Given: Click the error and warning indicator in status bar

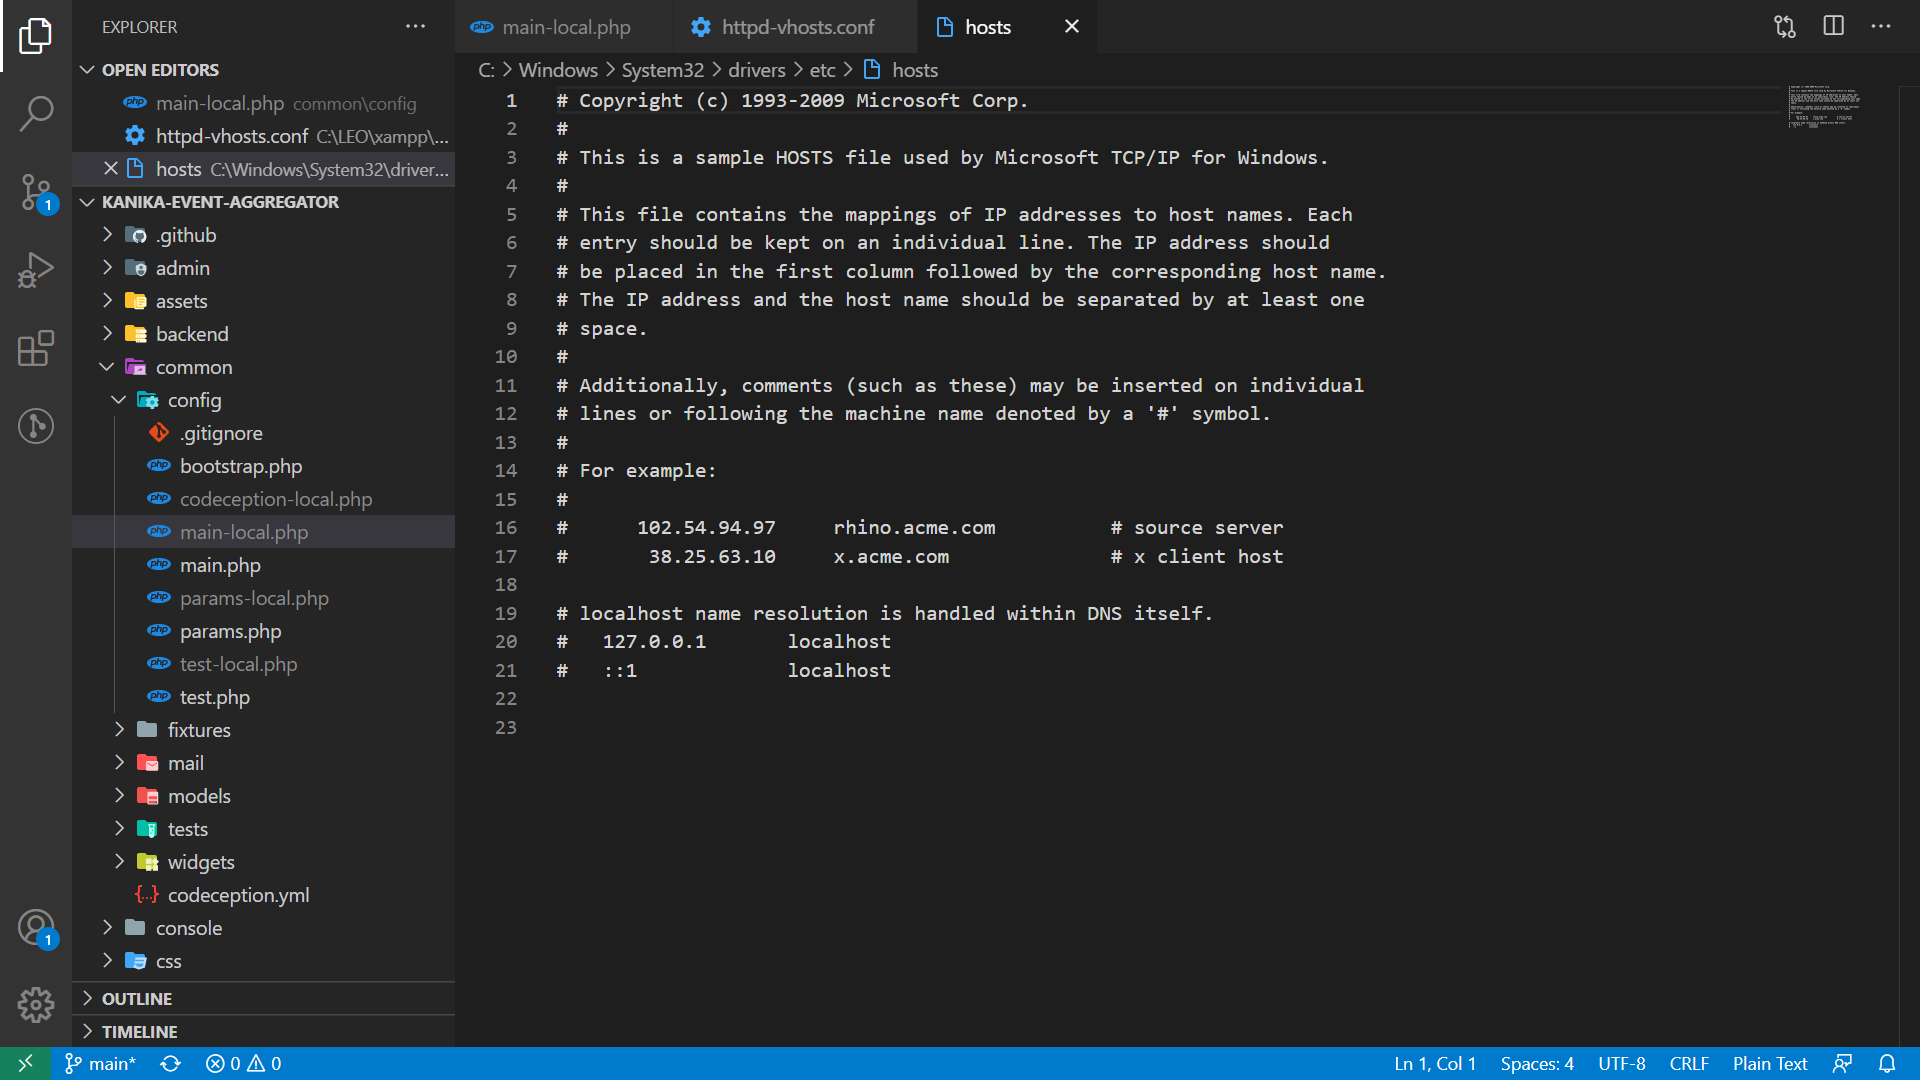Looking at the screenshot, I should [x=243, y=1062].
